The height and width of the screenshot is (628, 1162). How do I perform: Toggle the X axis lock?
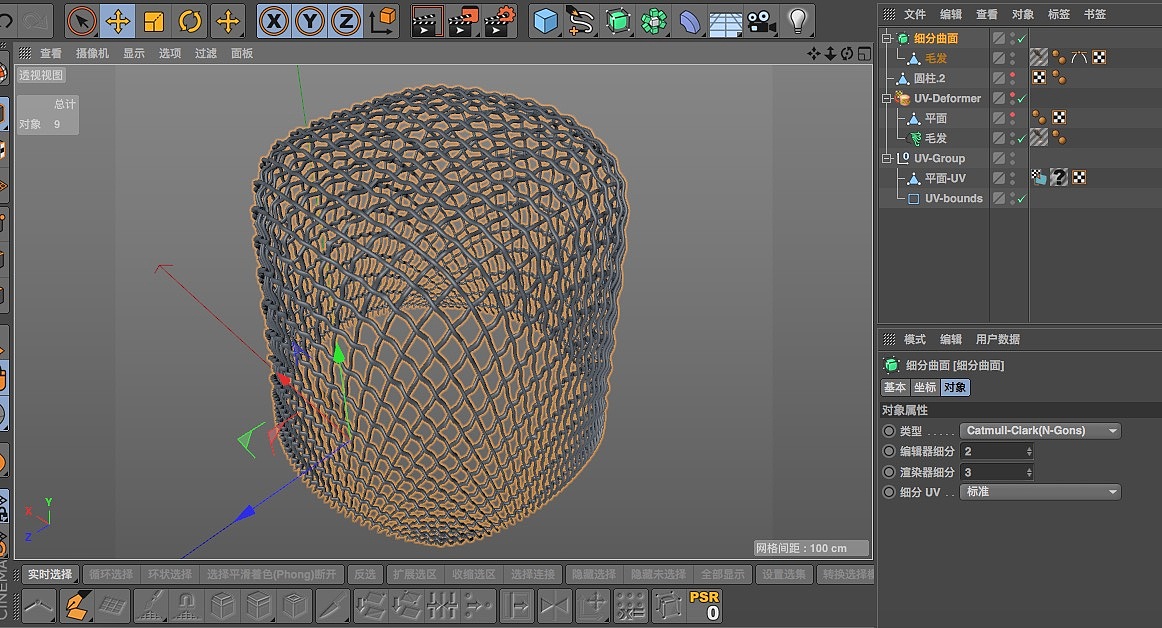pyautogui.click(x=274, y=21)
